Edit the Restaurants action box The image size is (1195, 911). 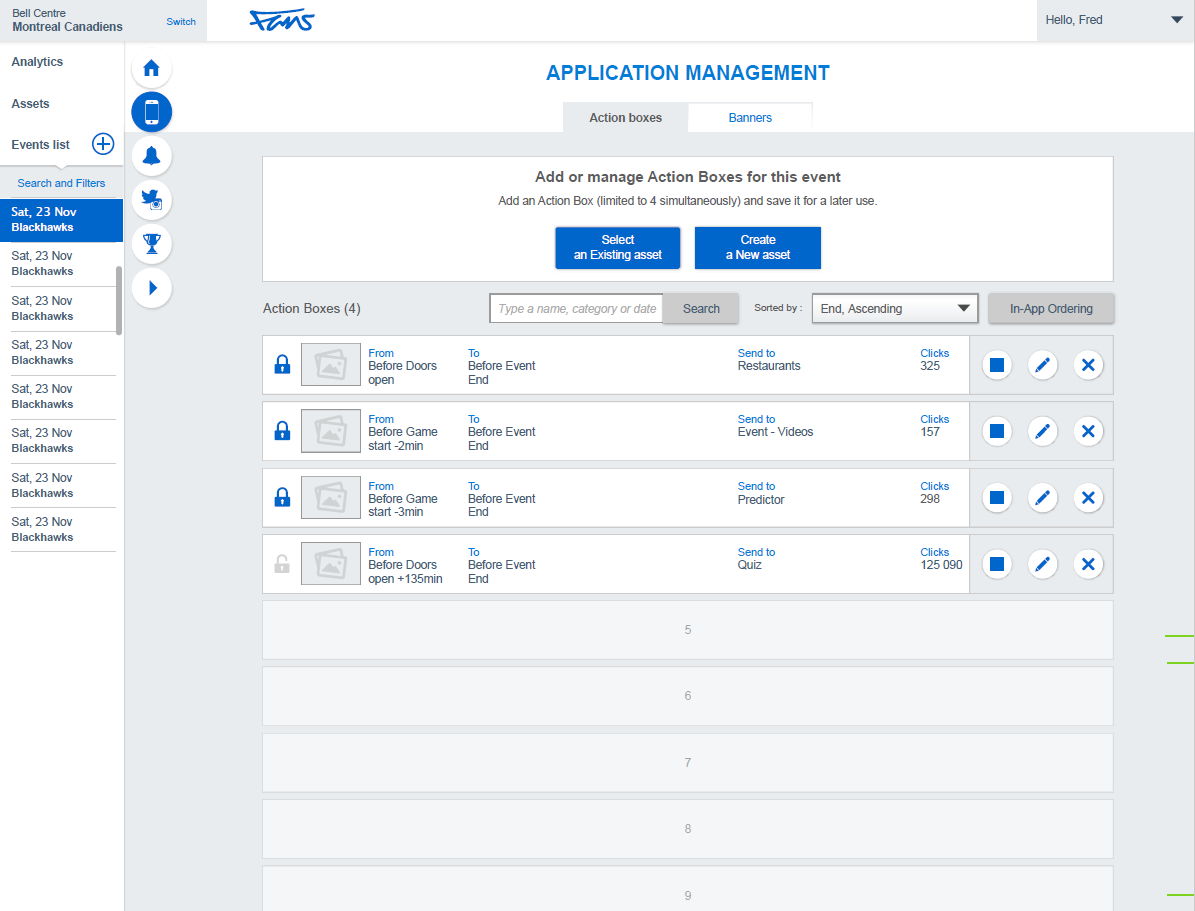tap(1043, 365)
